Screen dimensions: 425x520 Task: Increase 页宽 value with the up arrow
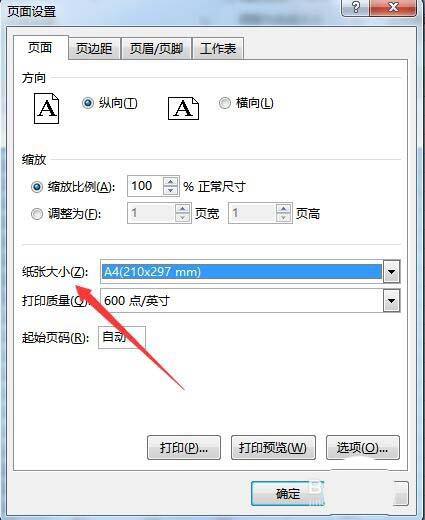(182, 209)
